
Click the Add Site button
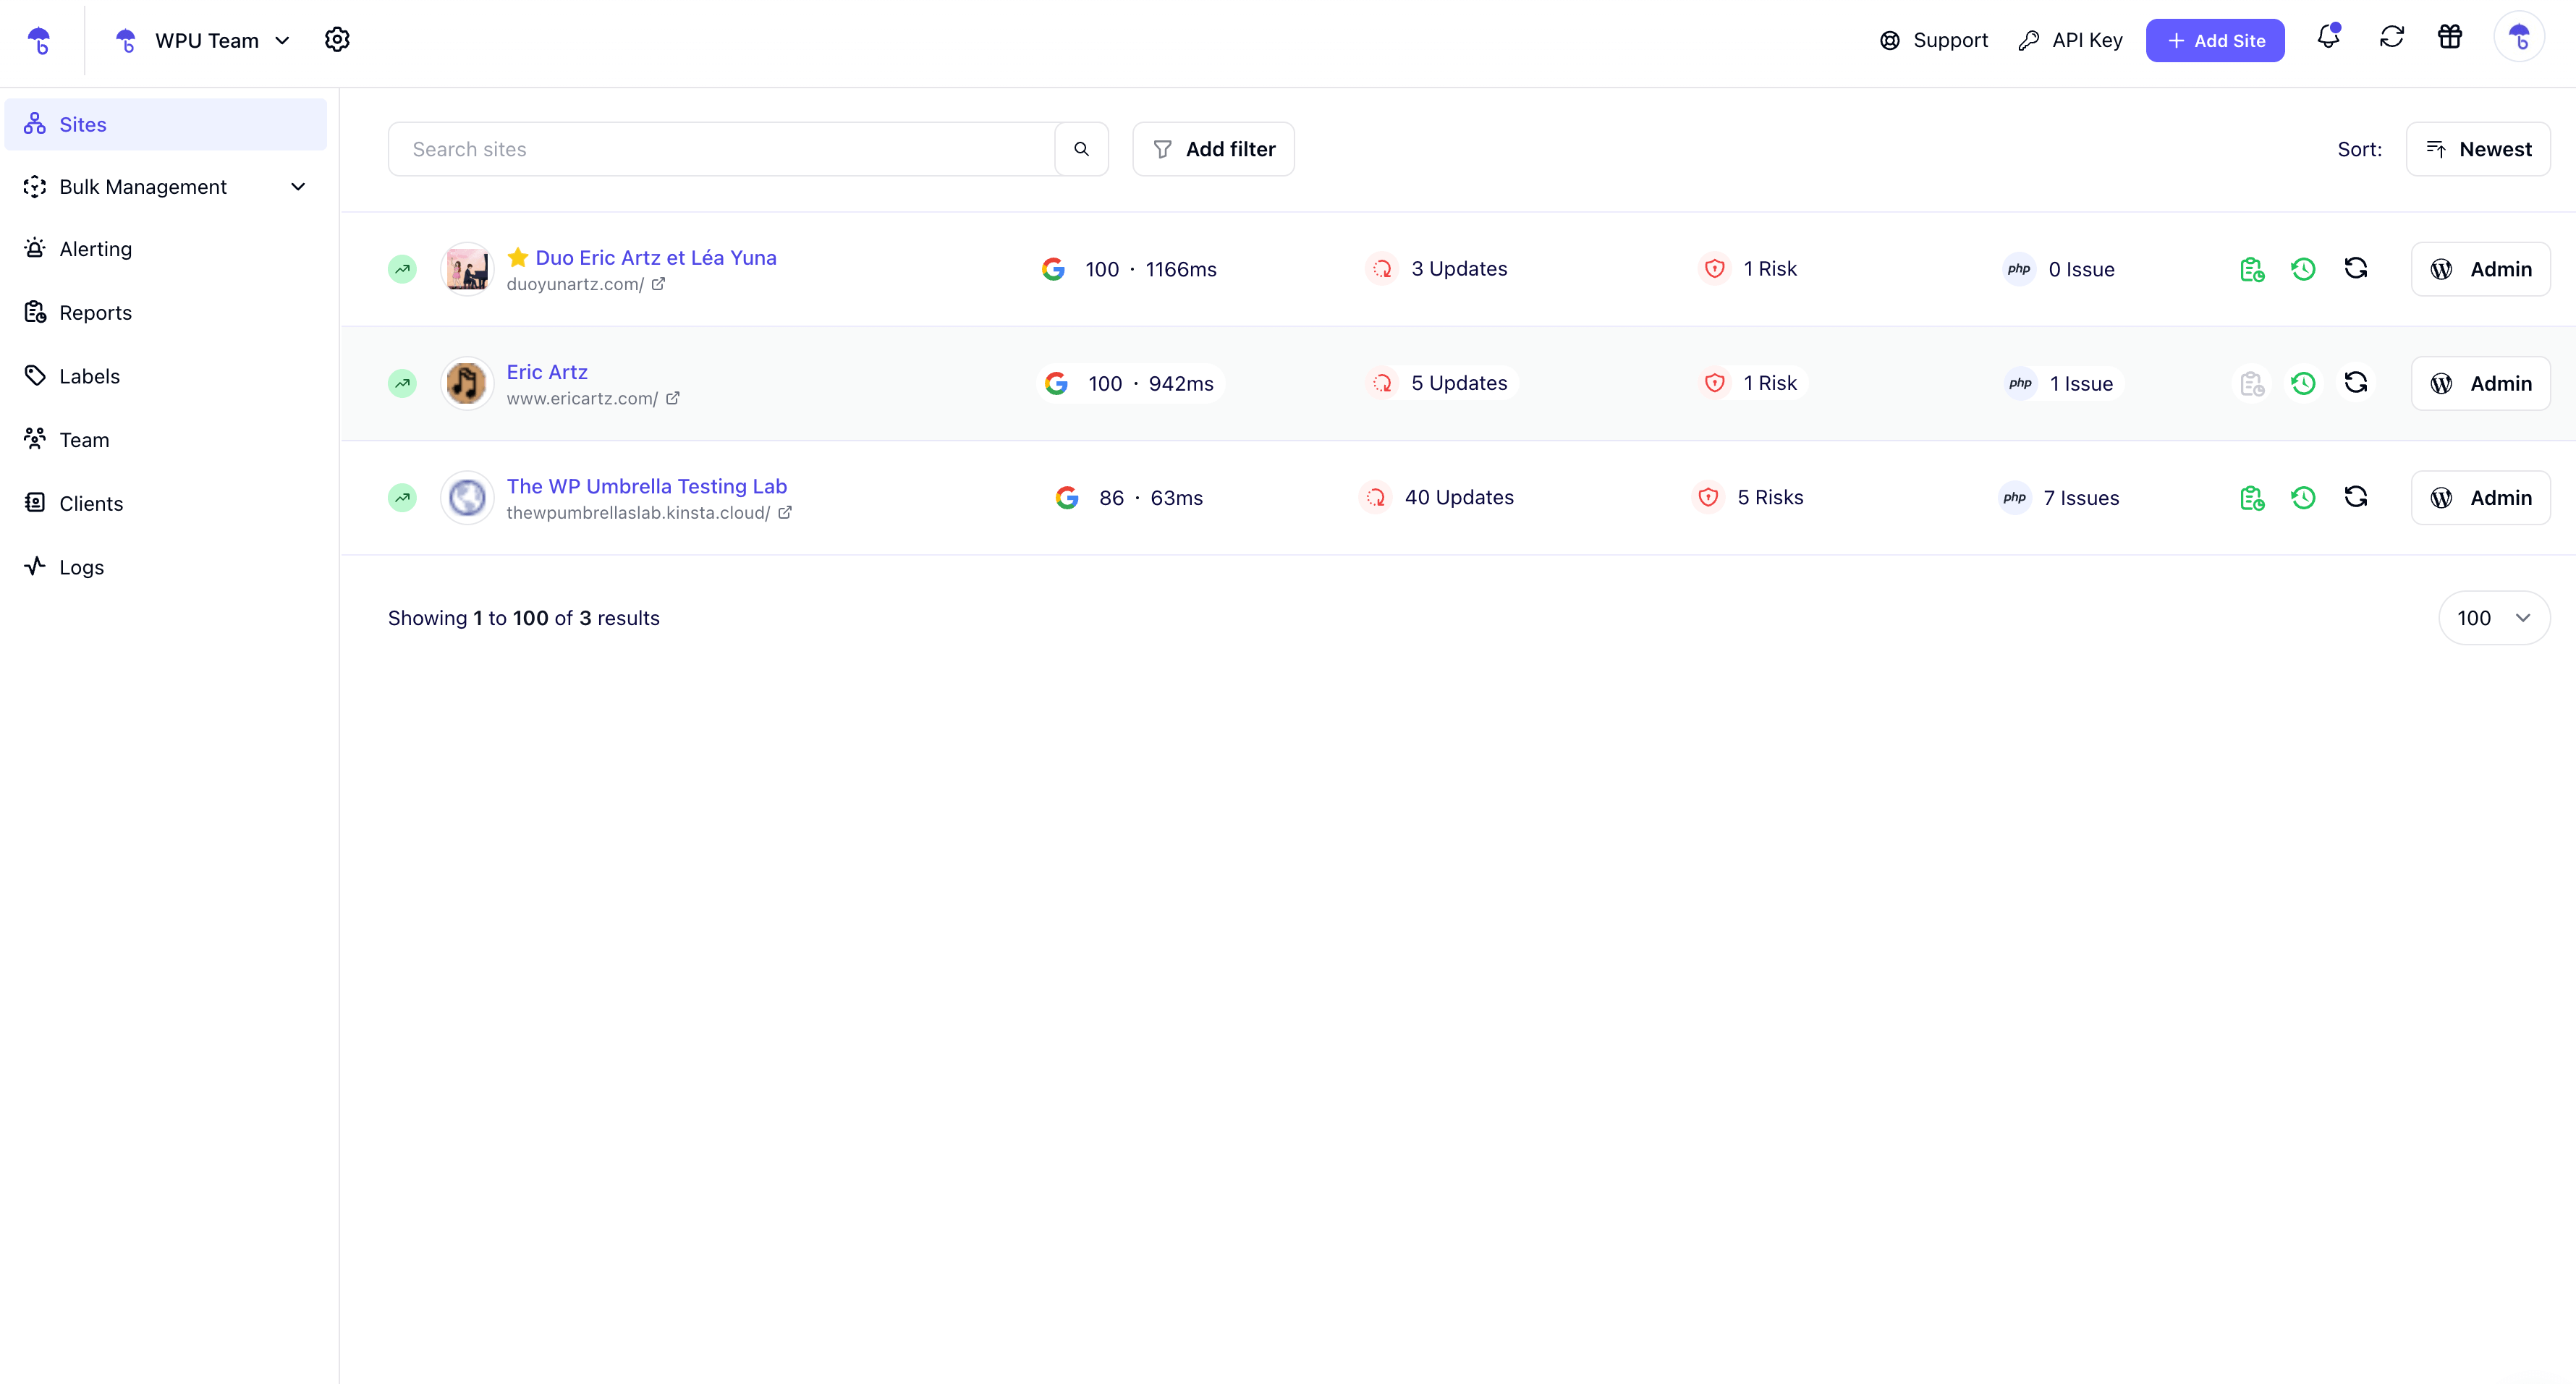(2214, 40)
